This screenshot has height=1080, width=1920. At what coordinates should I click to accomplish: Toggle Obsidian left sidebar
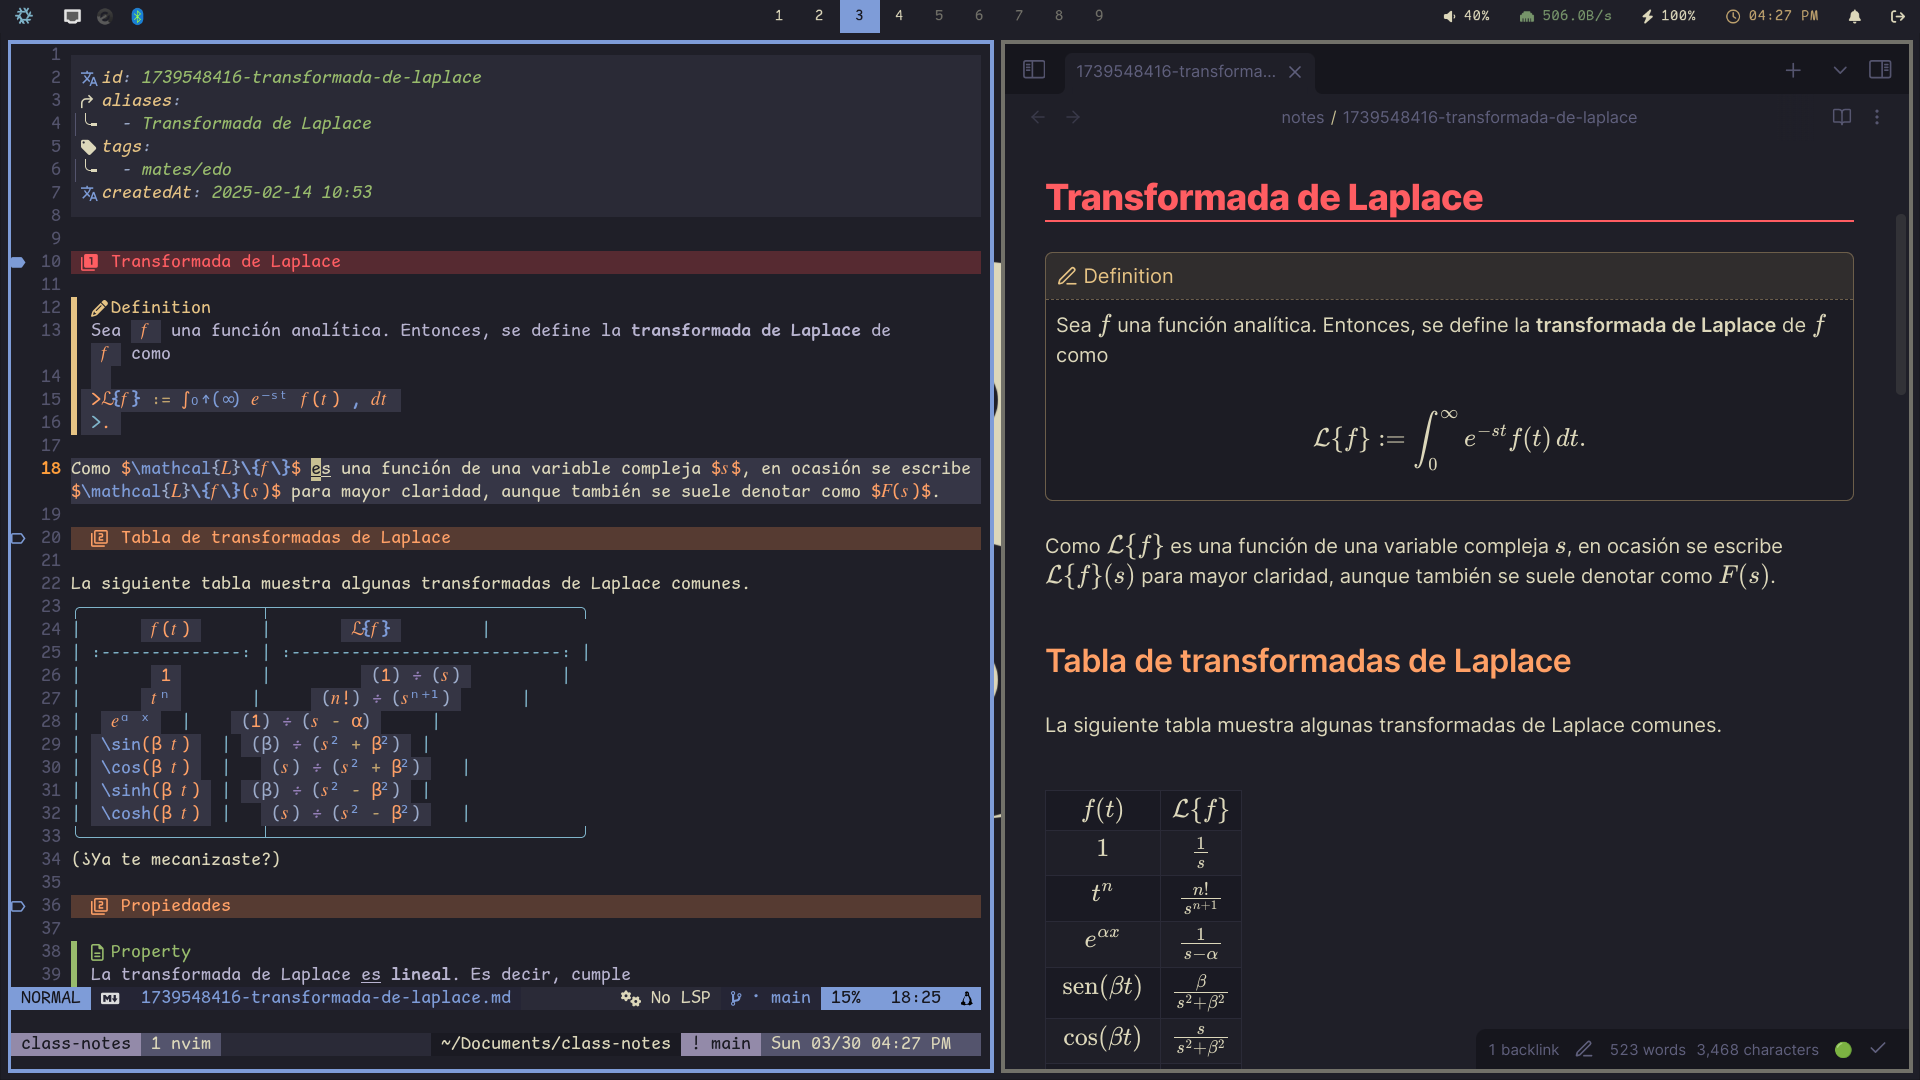coord(1034,70)
